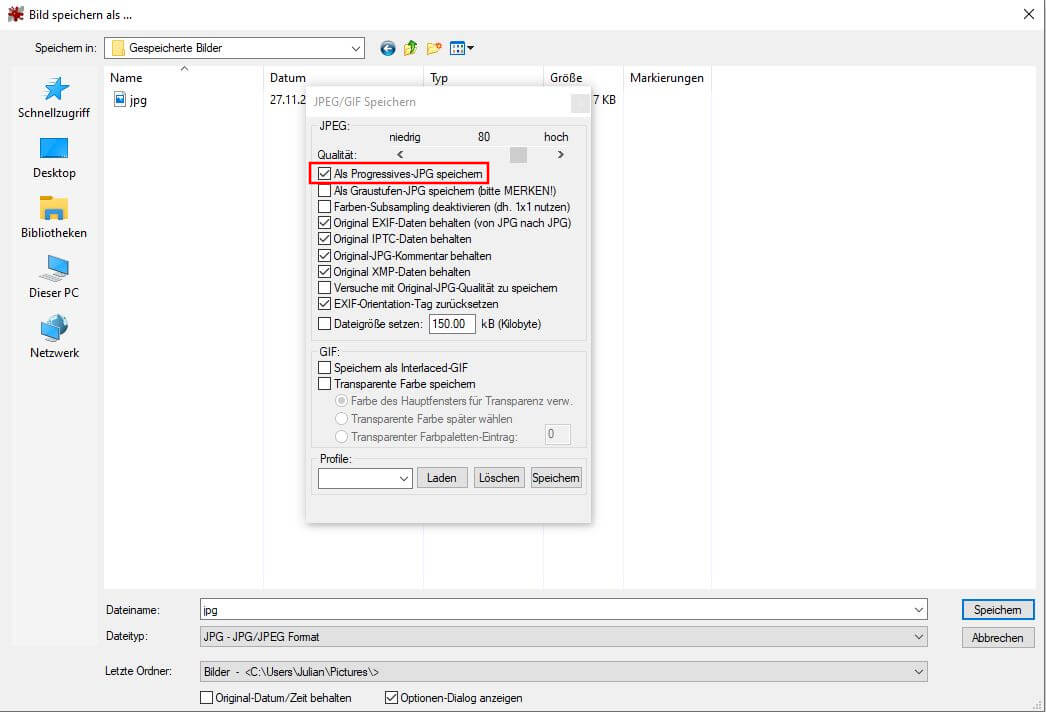1046x712 pixels.
Task: Click the palette entry number field
Action: [558, 434]
